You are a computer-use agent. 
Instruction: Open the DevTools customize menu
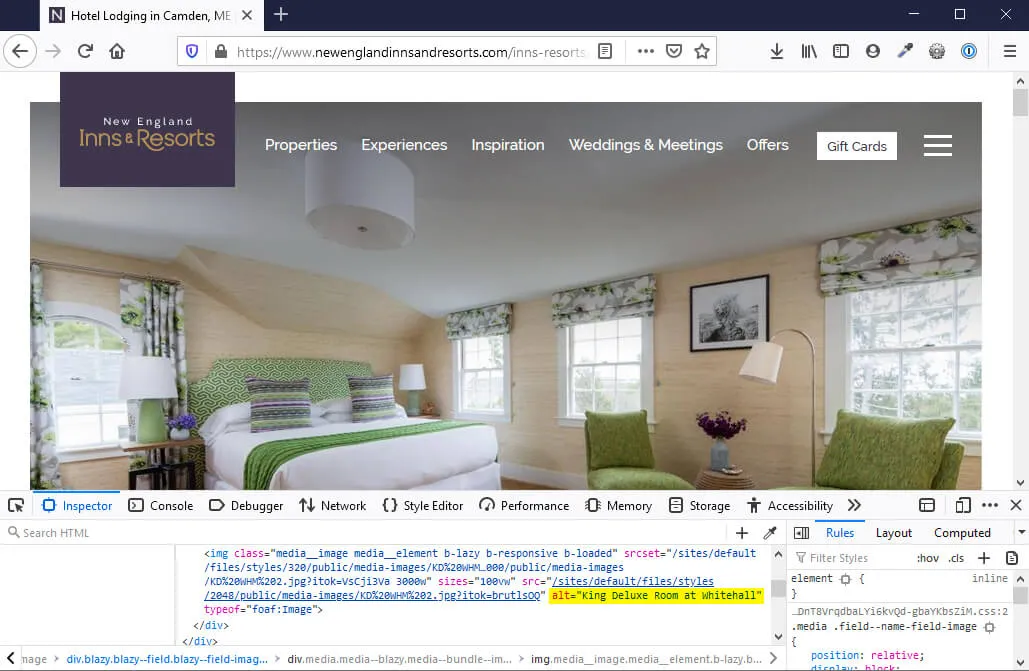989,505
